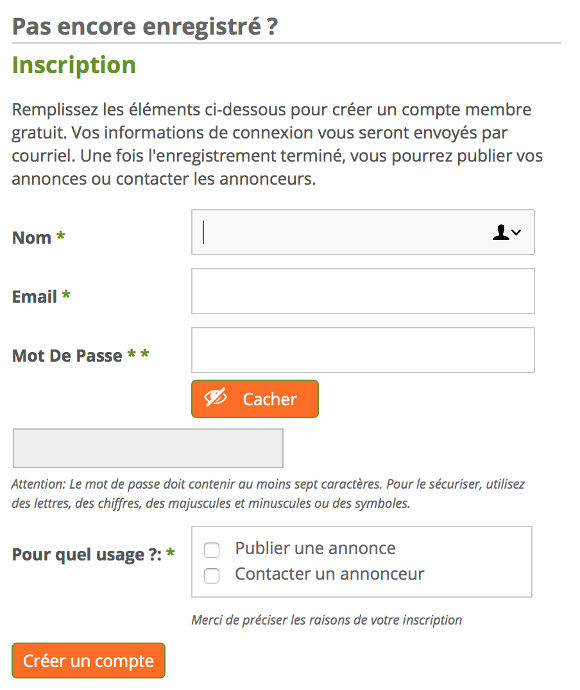
Task: Click the Pas encore enregistré heading
Action: (x=145, y=26)
